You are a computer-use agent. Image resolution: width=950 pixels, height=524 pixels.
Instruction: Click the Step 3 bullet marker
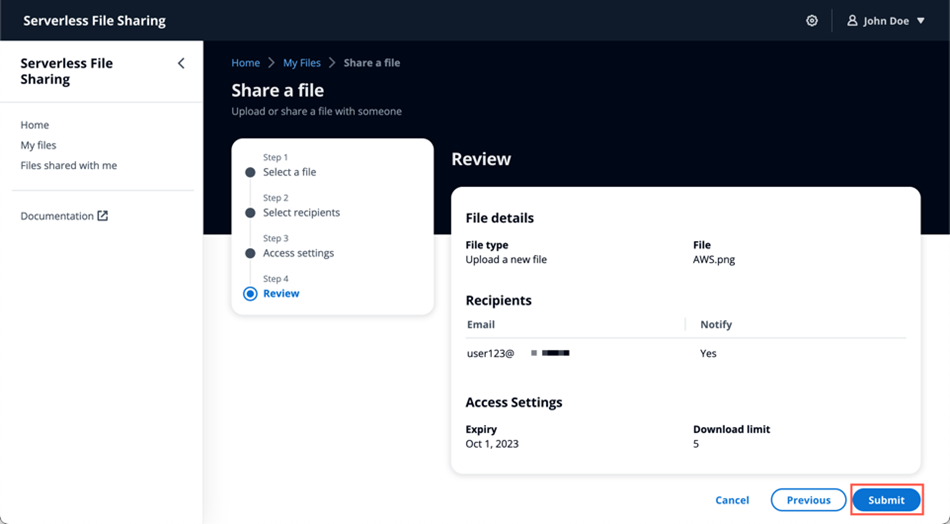click(250, 253)
